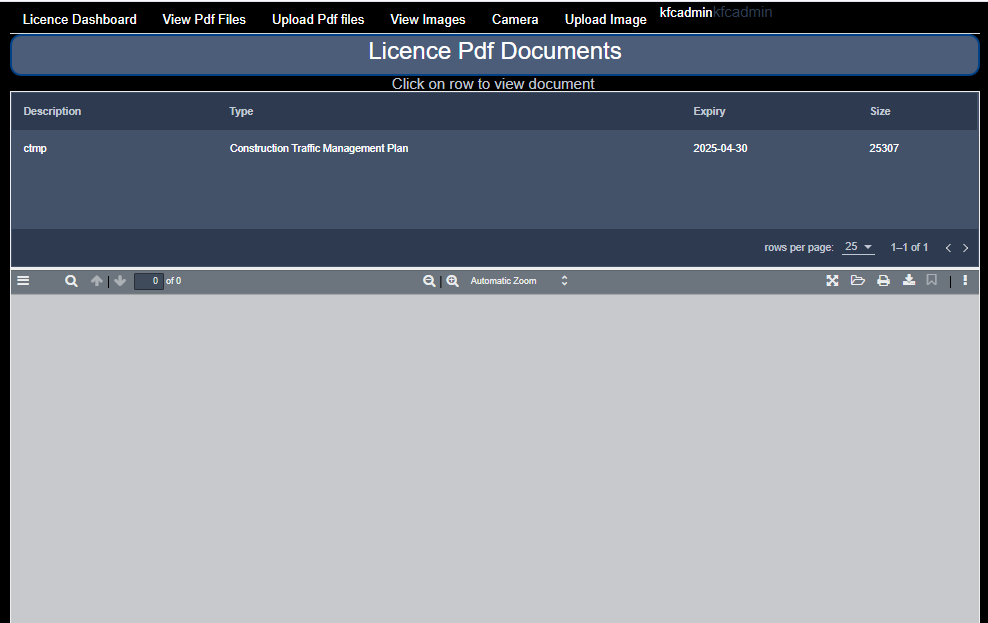Switch to the Camera section

[x=515, y=18]
